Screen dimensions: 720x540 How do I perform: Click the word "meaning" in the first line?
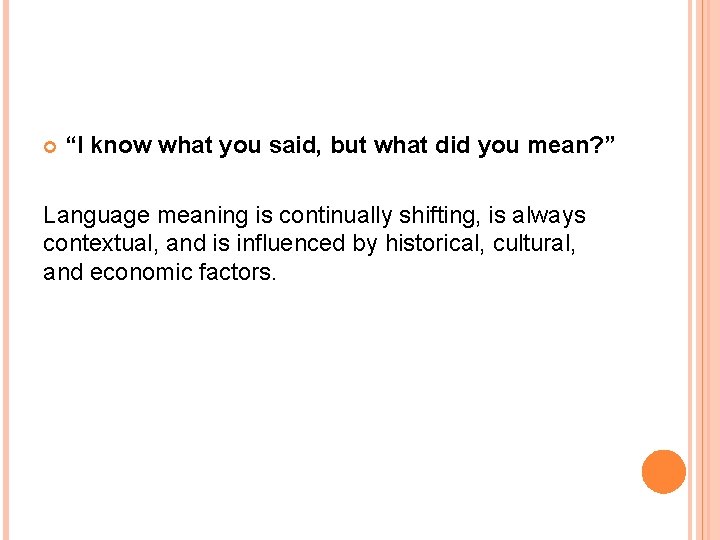pyautogui.click(x=202, y=216)
